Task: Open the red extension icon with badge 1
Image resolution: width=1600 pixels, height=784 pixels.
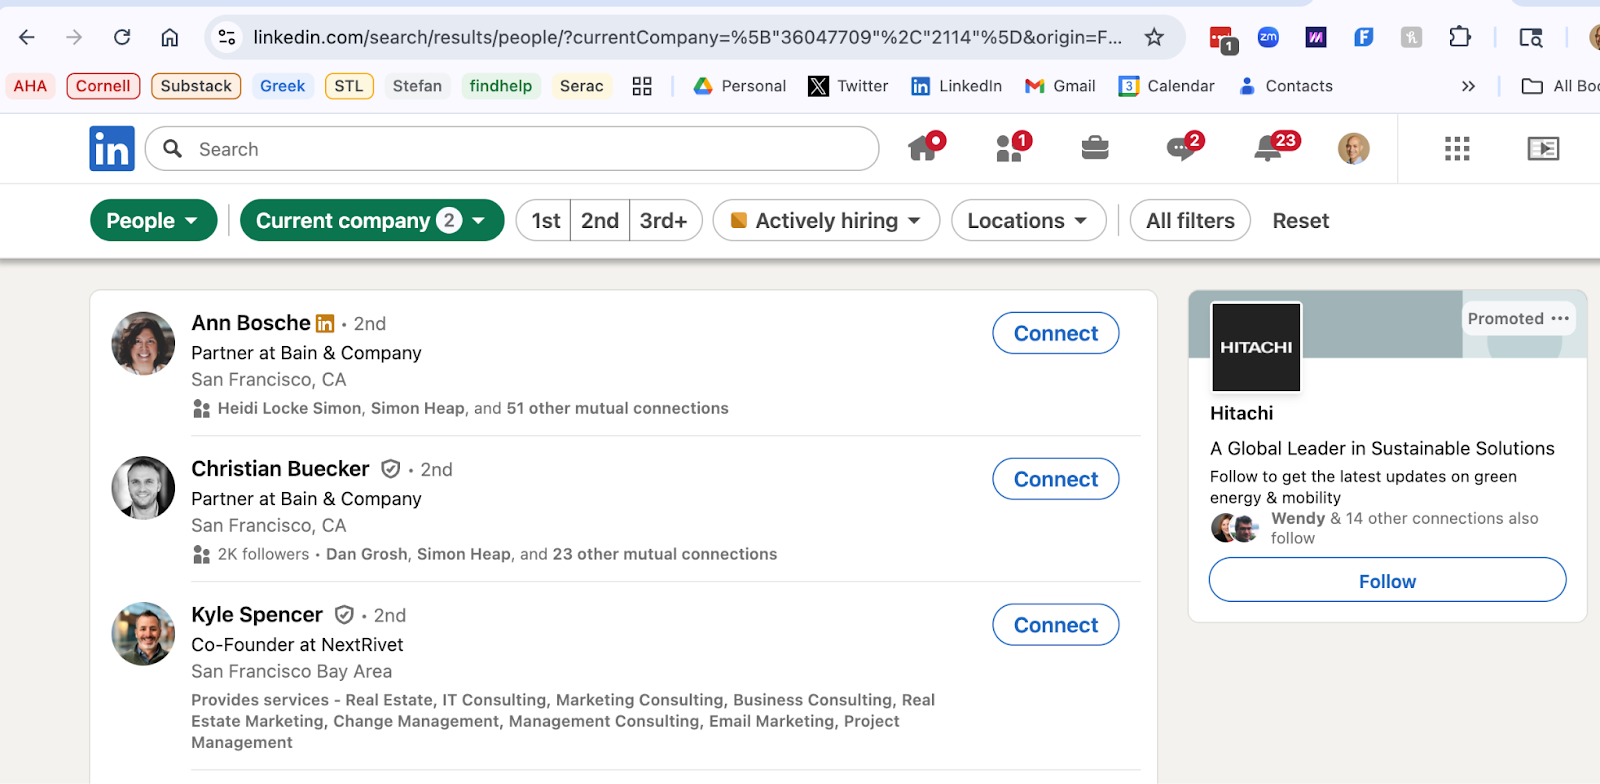Action: [1223, 40]
